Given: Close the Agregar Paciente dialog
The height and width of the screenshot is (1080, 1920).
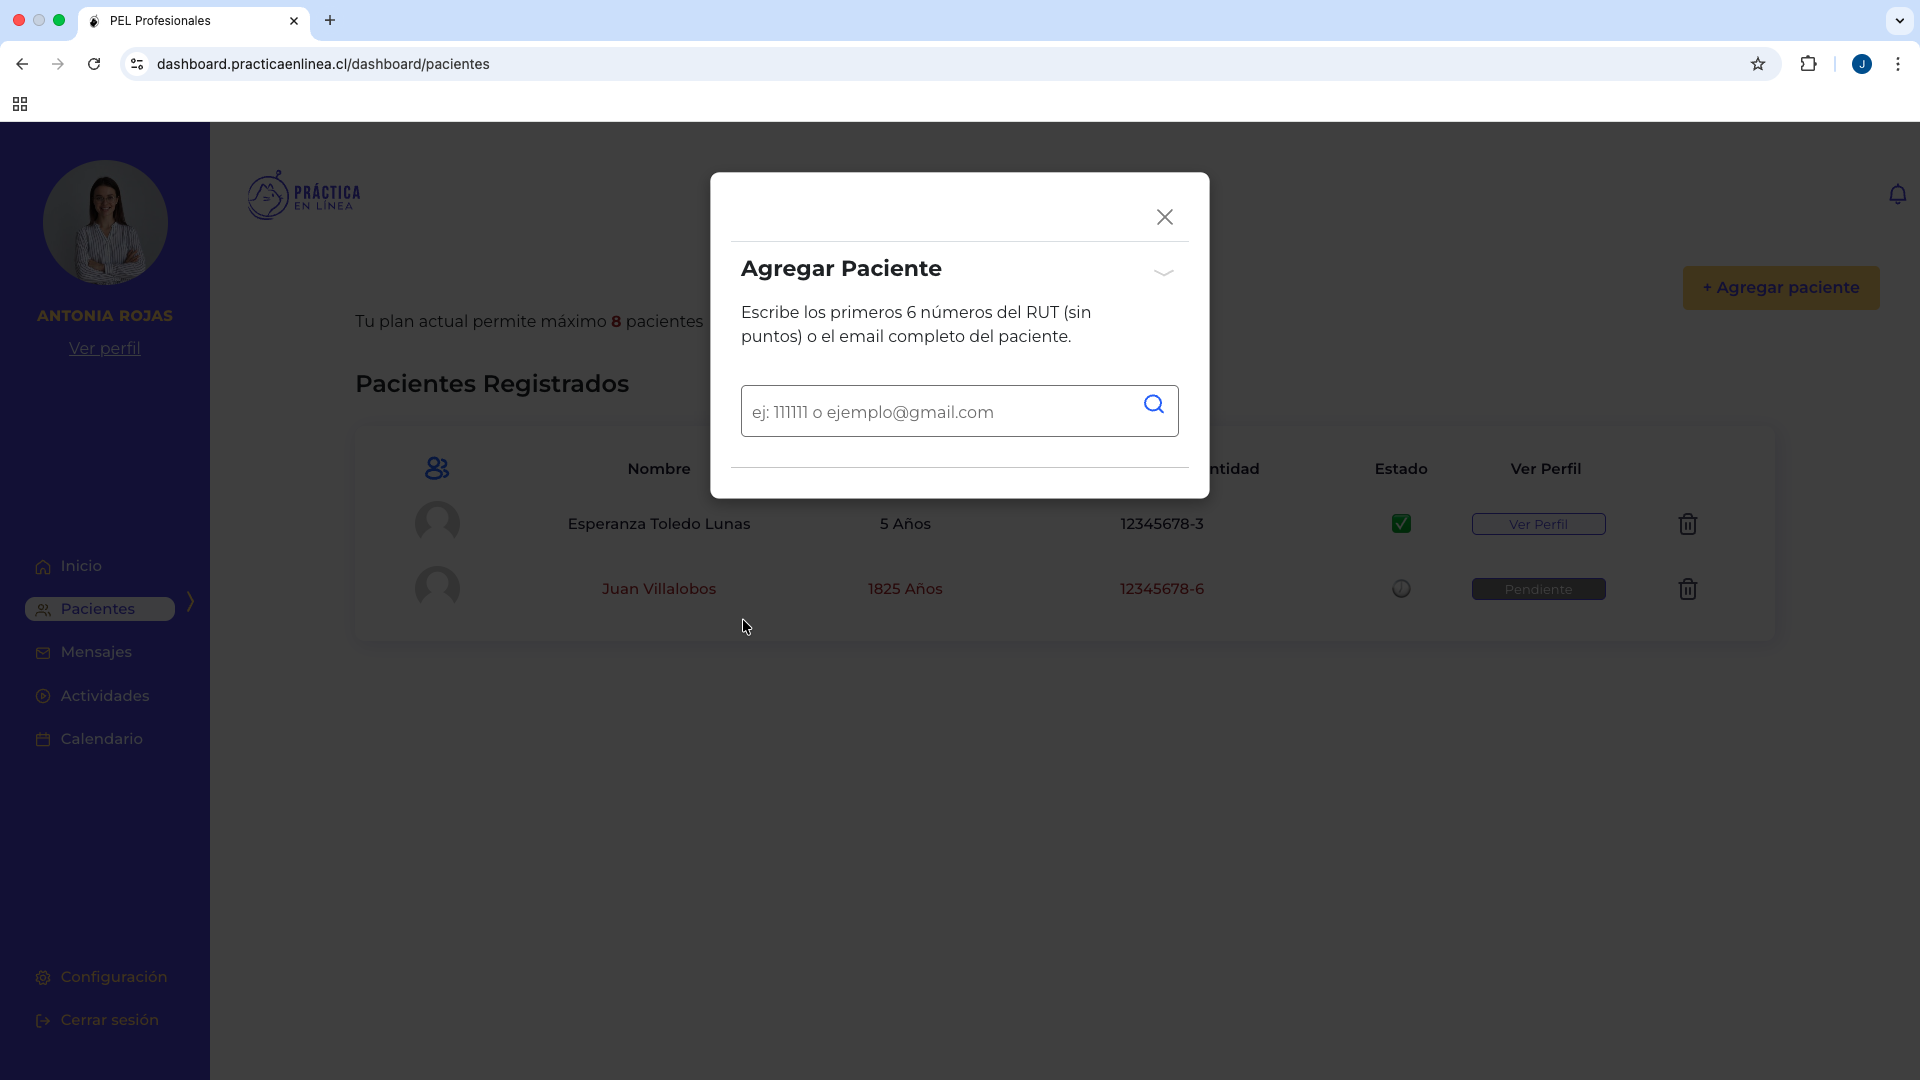Looking at the screenshot, I should point(1164,217).
